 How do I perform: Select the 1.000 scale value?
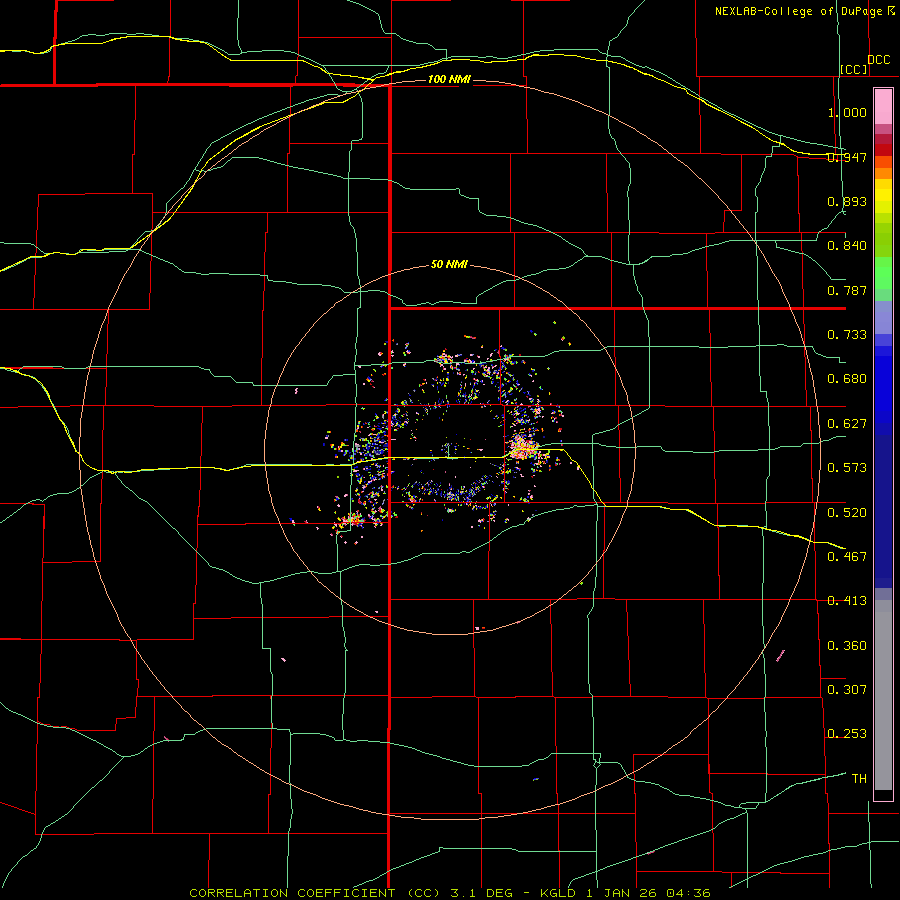[x=847, y=112]
